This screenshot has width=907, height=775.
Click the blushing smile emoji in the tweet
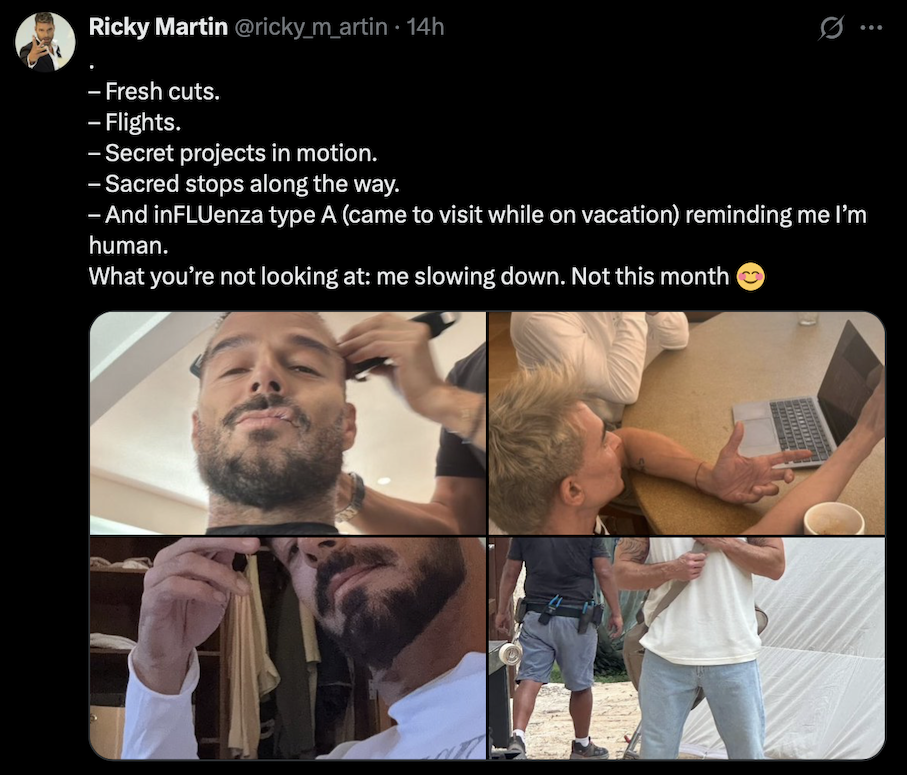(x=752, y=276)
